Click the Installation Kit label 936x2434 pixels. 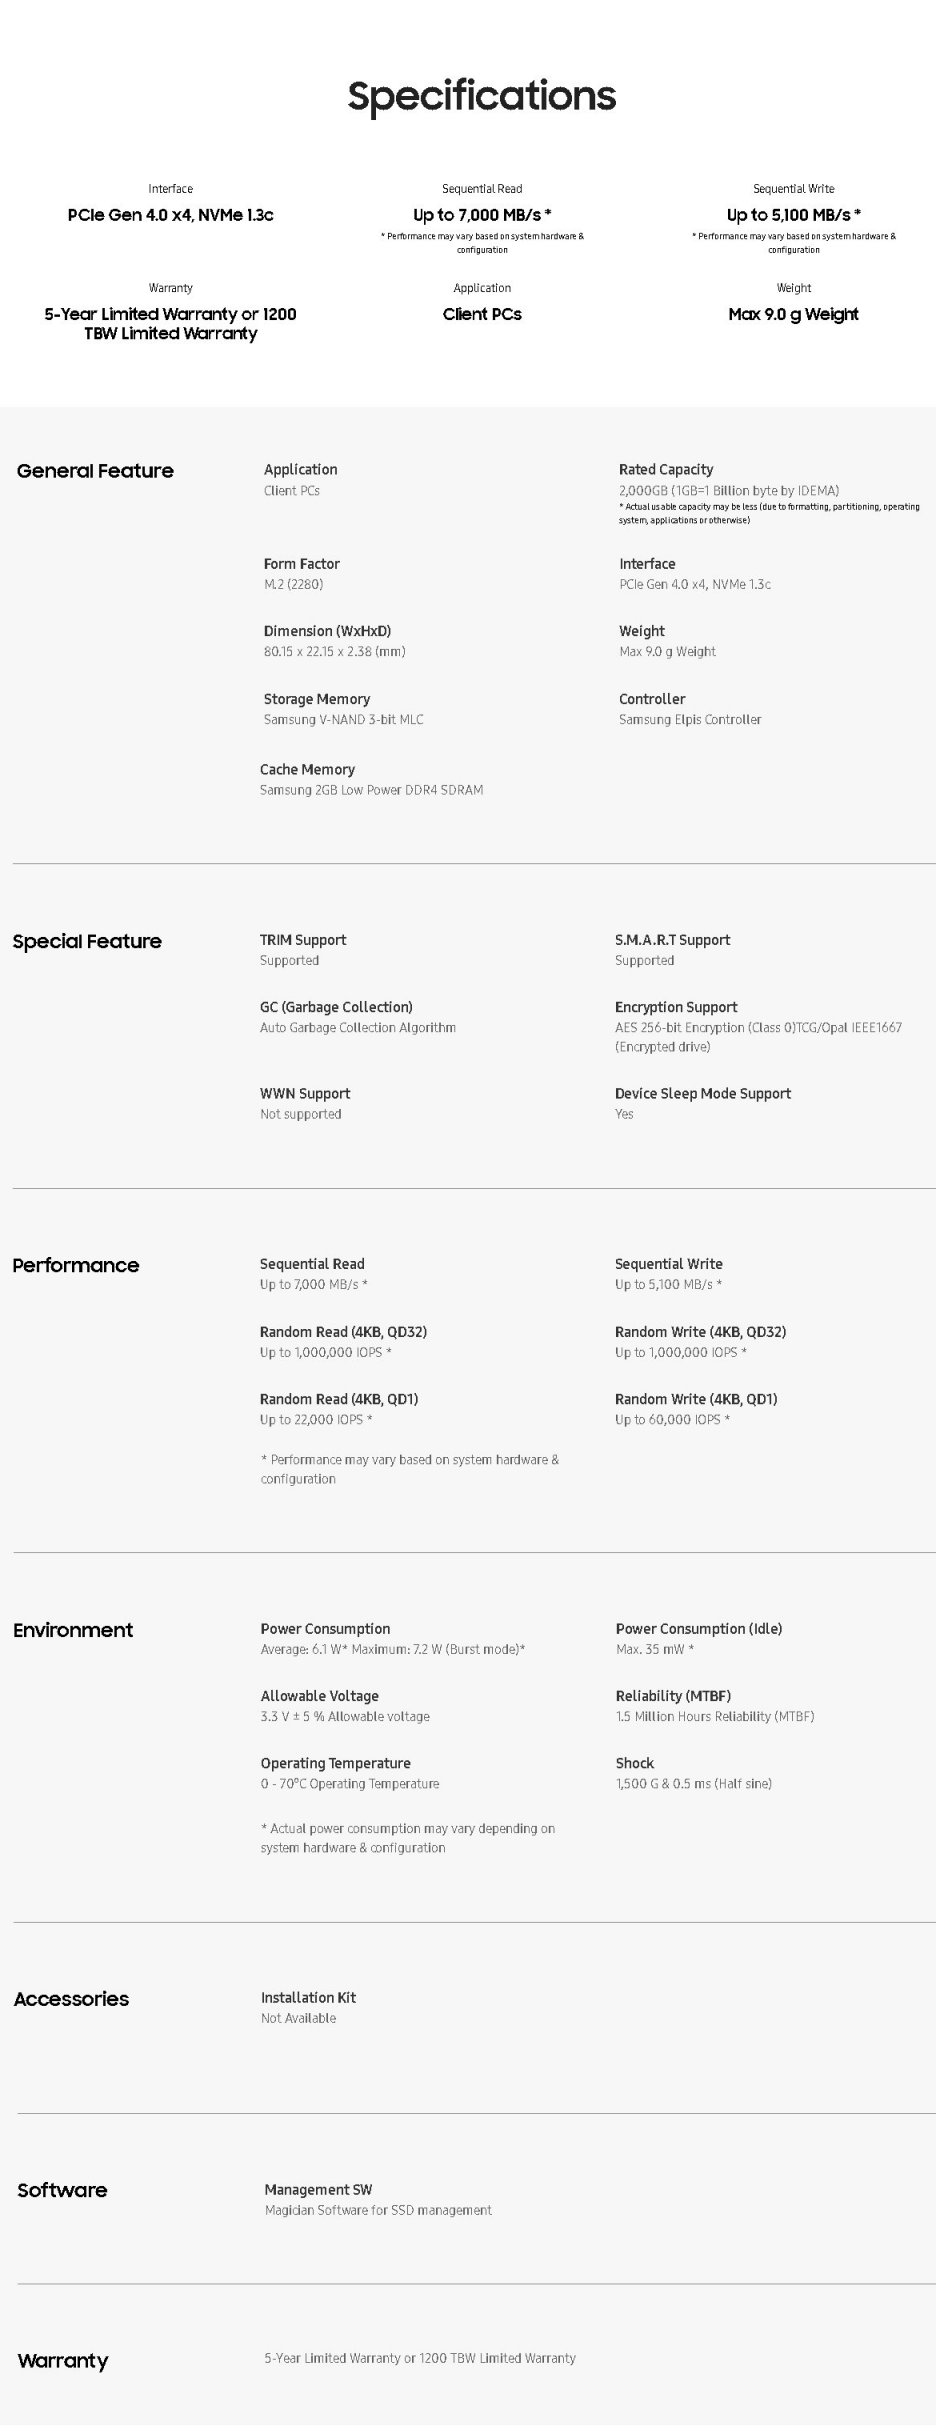(x=308, y=1998)
